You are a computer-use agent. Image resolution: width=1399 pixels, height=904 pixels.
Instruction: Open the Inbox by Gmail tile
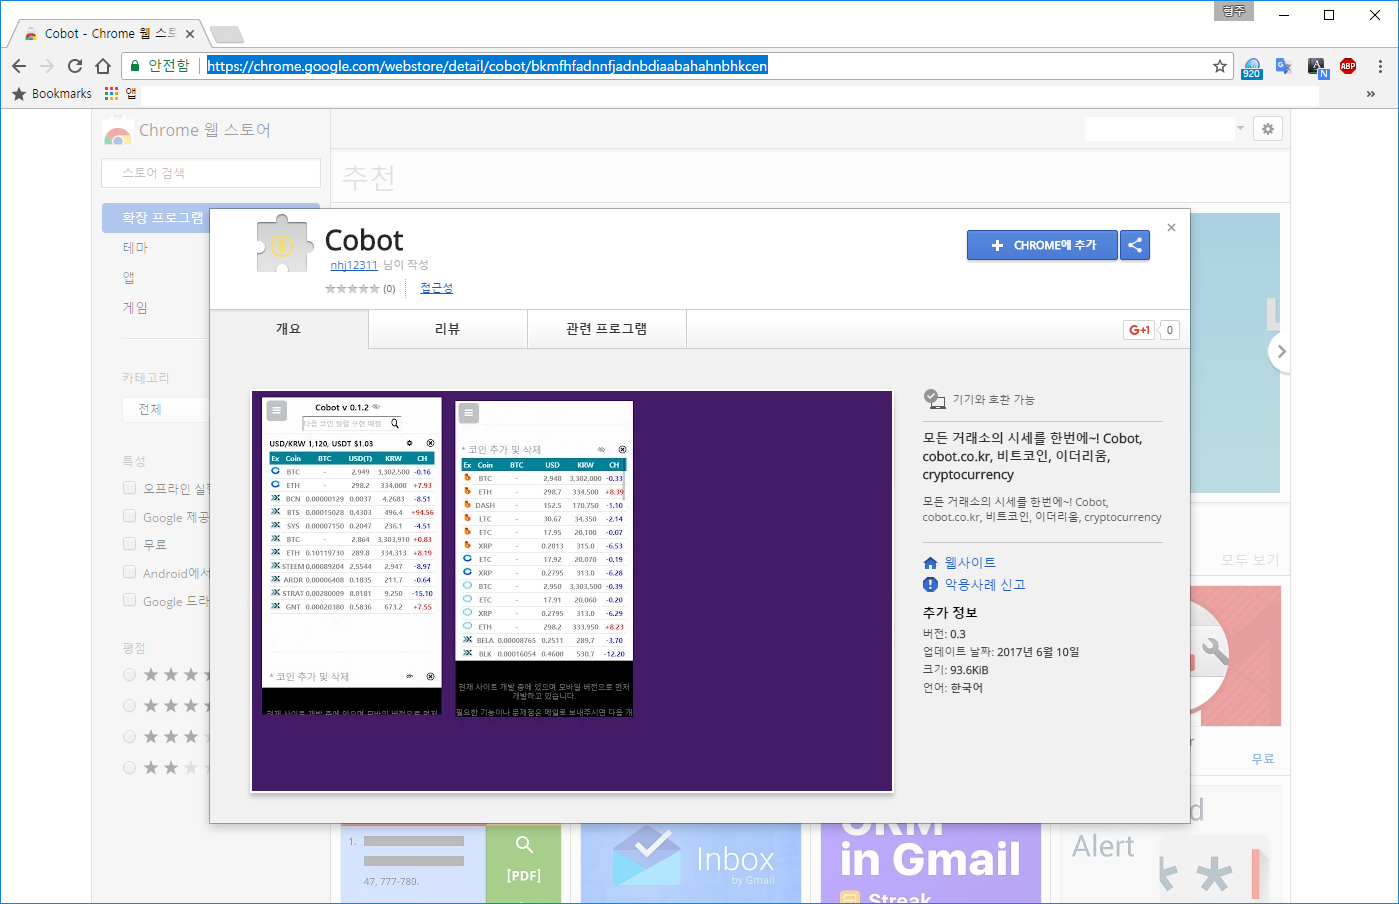point(691,863)
